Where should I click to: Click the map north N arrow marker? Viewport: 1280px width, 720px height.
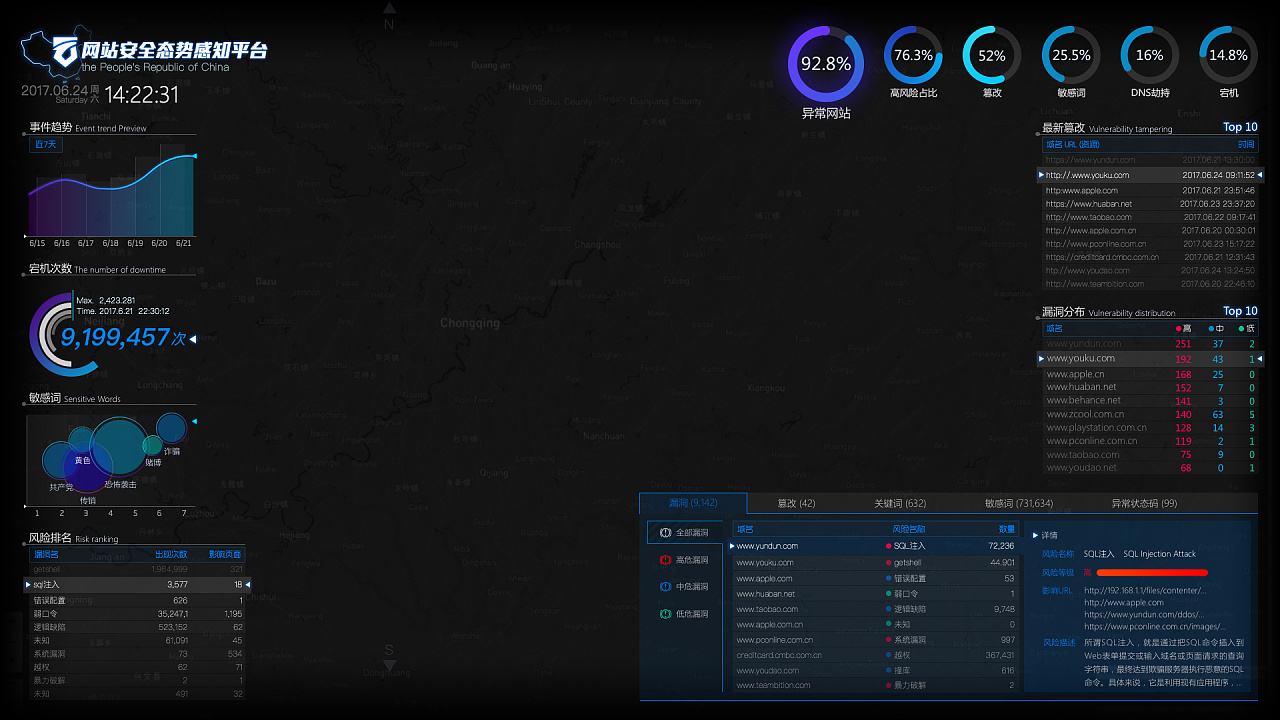(390, 17)
